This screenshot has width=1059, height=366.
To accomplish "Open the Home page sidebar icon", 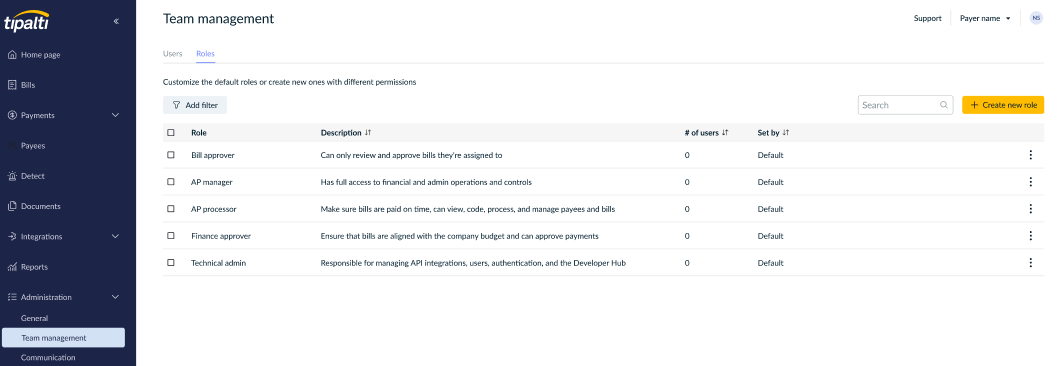I will point(12,55).
